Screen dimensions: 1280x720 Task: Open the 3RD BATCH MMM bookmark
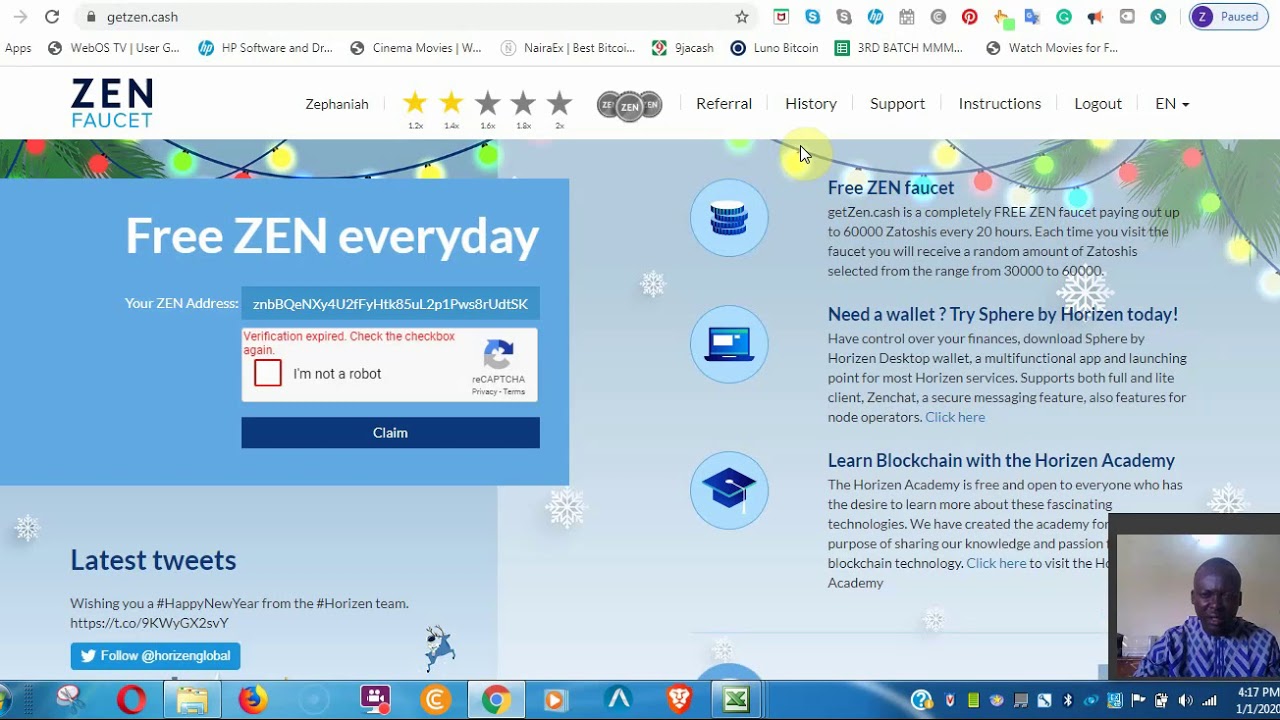[x=899, y=48]
